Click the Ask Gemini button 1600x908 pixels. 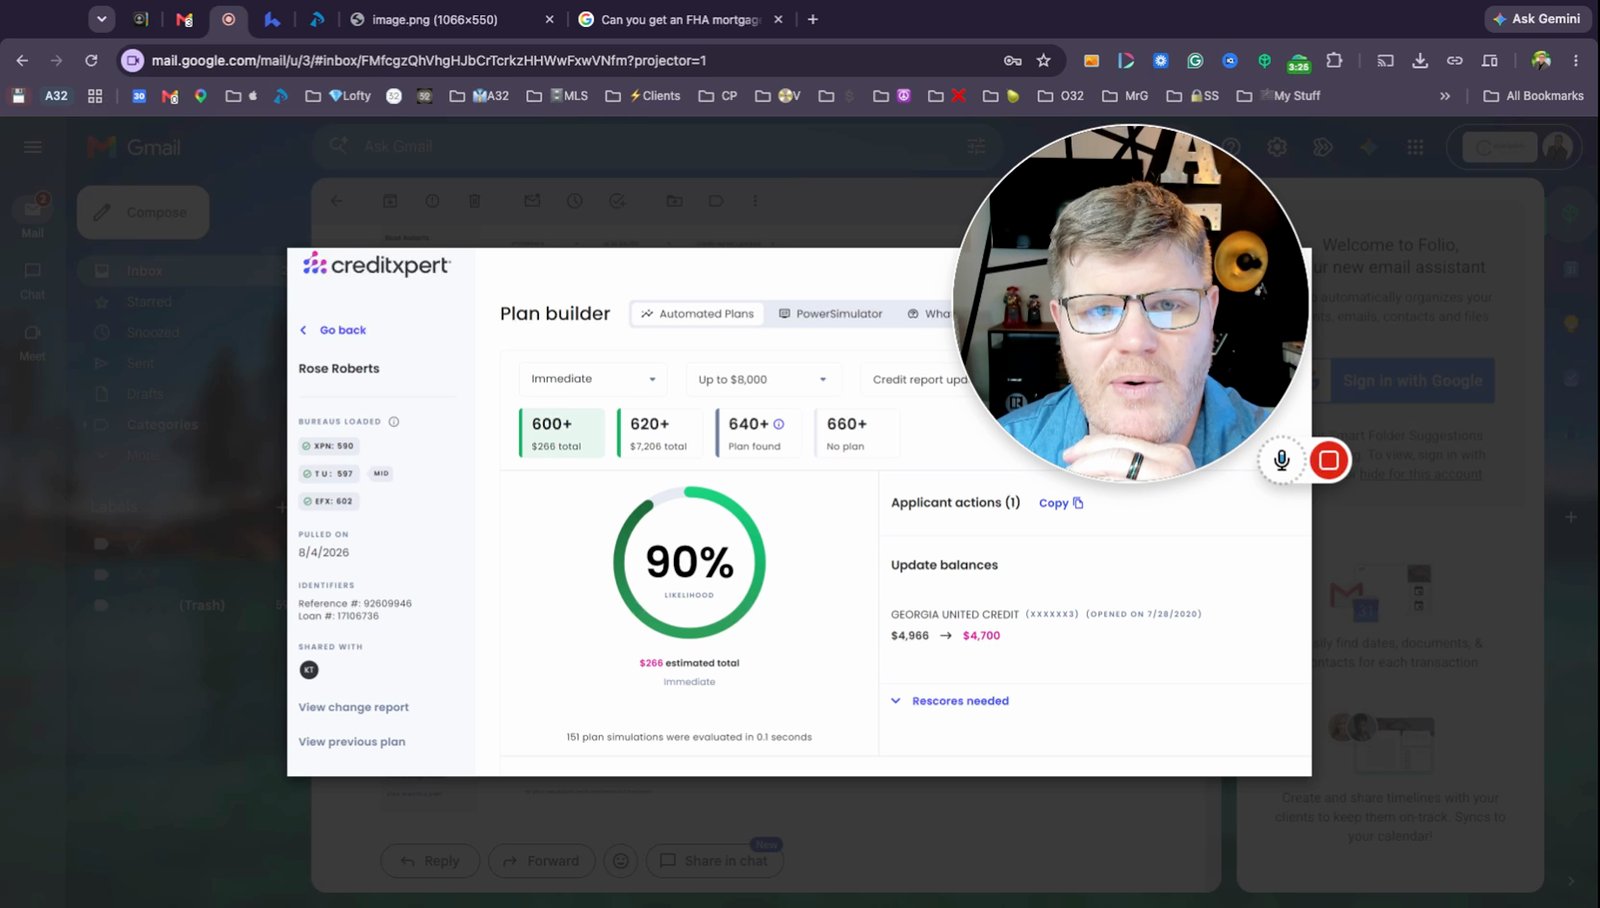coord(1537,19)
